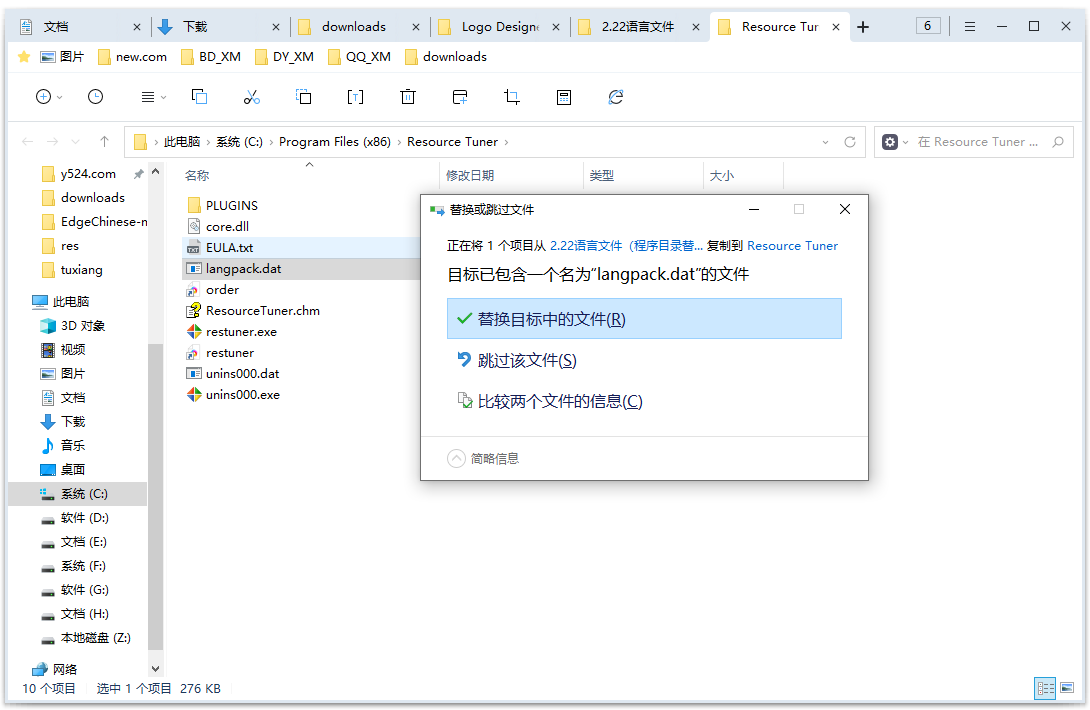Image resolution: width=1090 pixels, height=710 pixels.
Task: Choose 跳过该文件(S) option
Action: [x=644, y=360]
